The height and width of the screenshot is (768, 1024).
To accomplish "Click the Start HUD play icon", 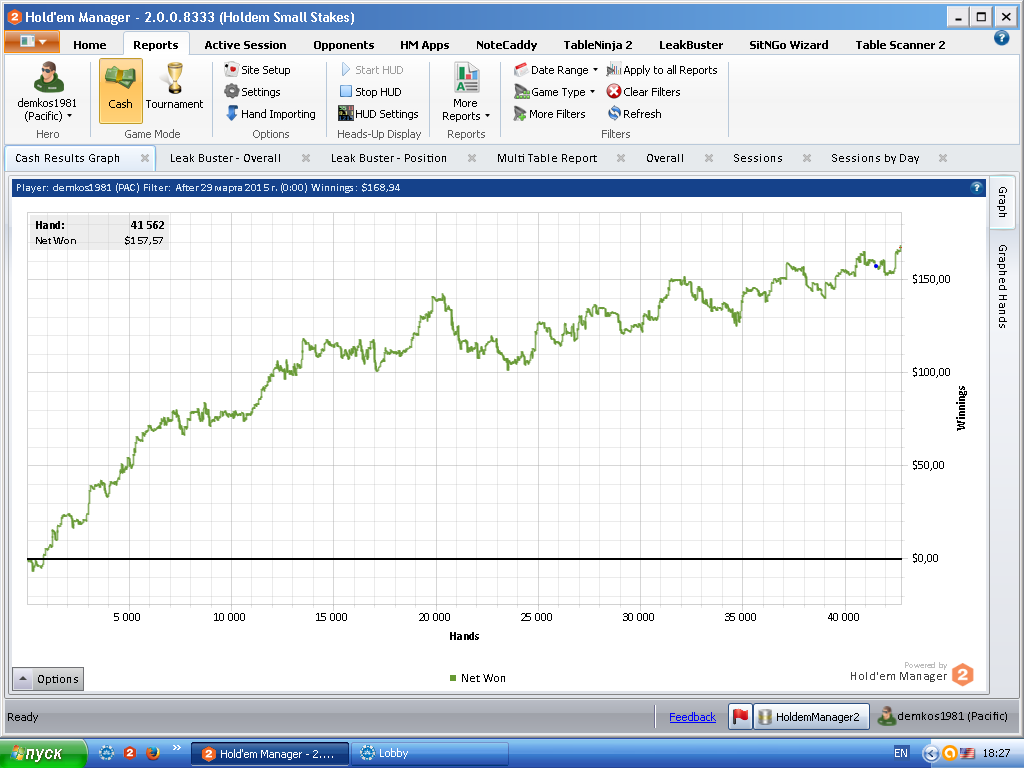I will 346,70.
